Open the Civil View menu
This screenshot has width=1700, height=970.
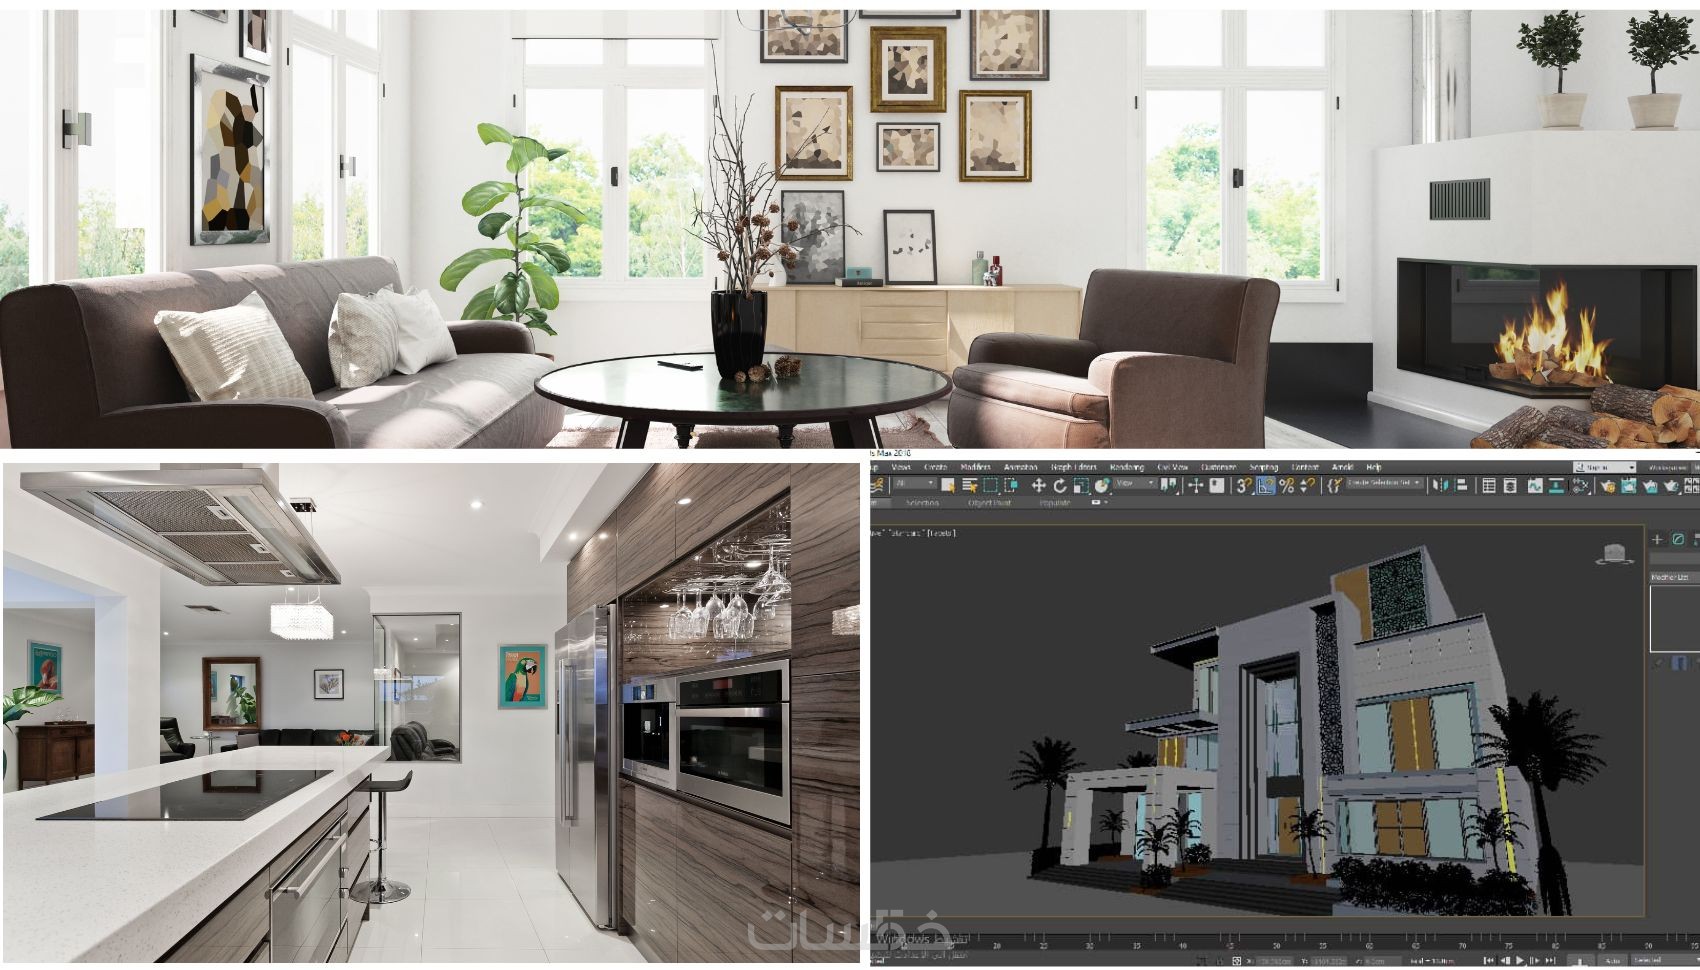(x=1173, y=467)
